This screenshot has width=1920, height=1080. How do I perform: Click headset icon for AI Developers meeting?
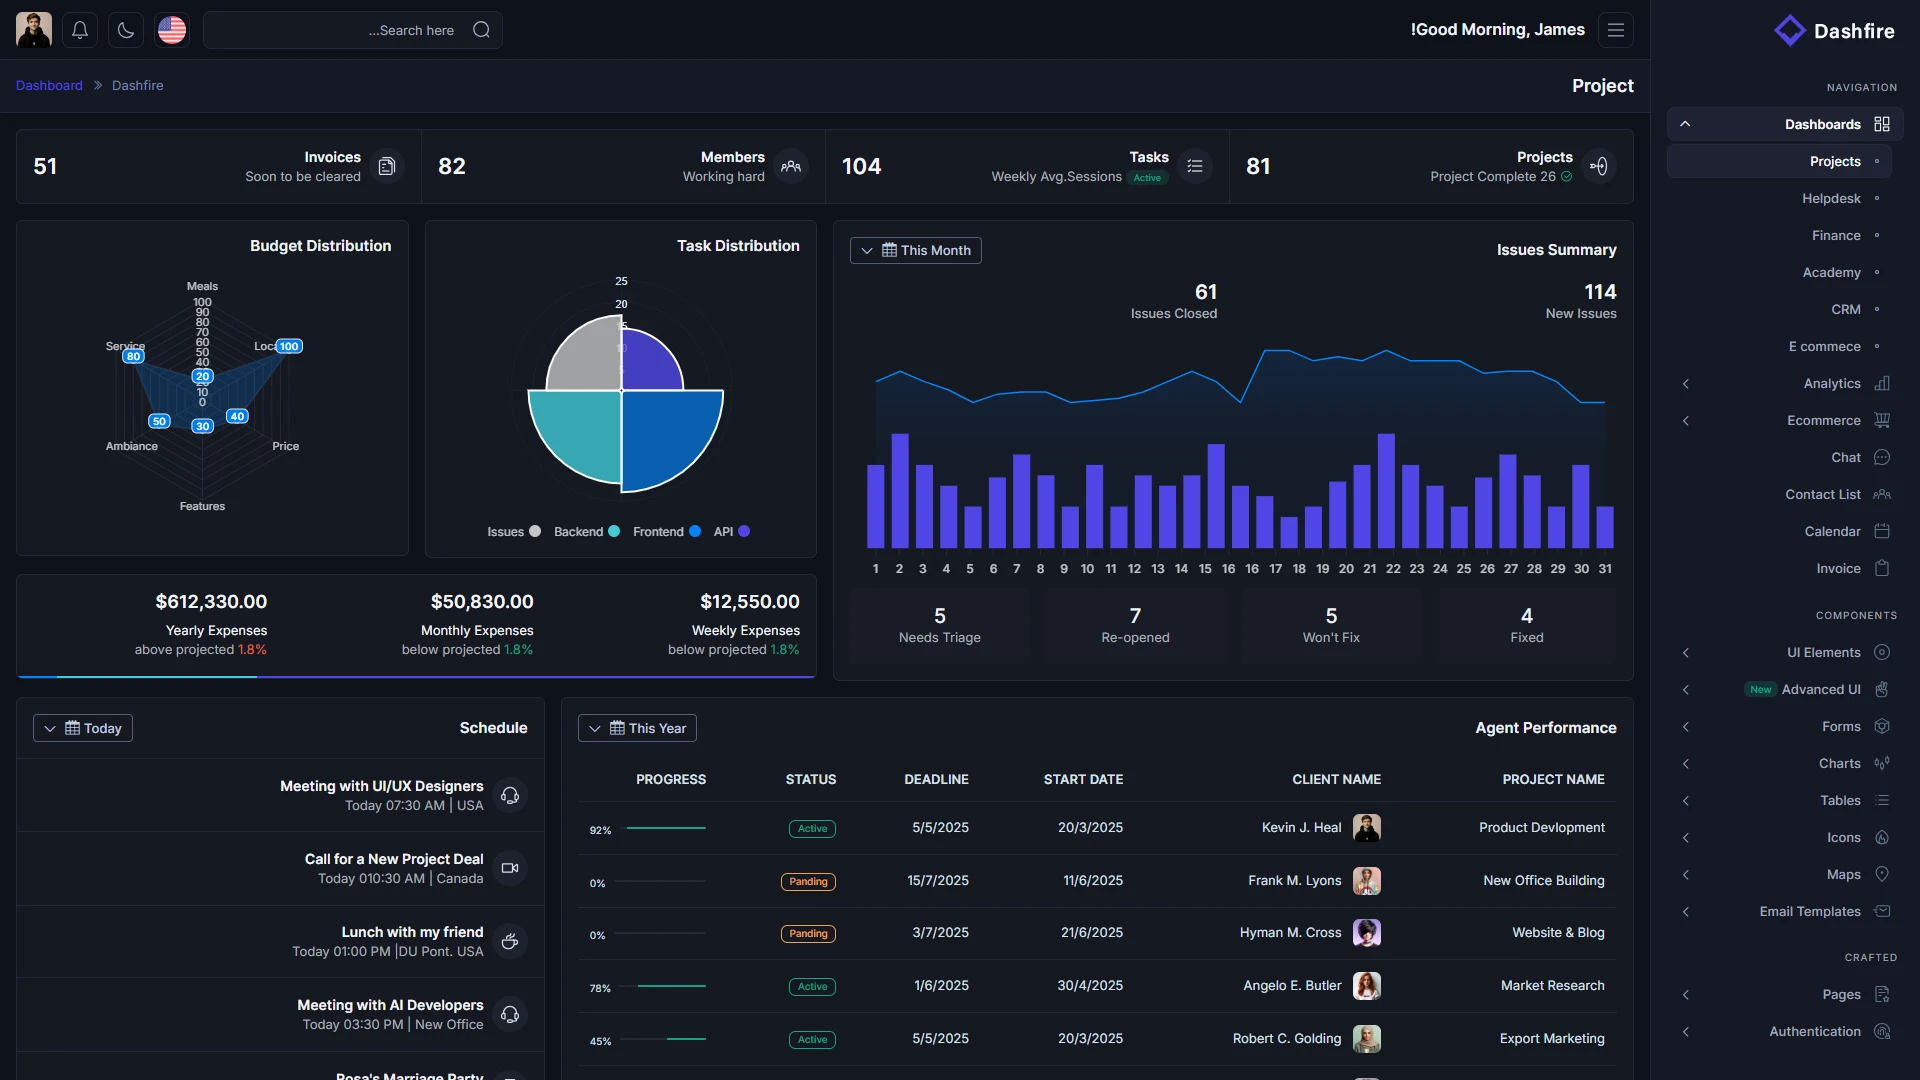tap(510, 1014)
